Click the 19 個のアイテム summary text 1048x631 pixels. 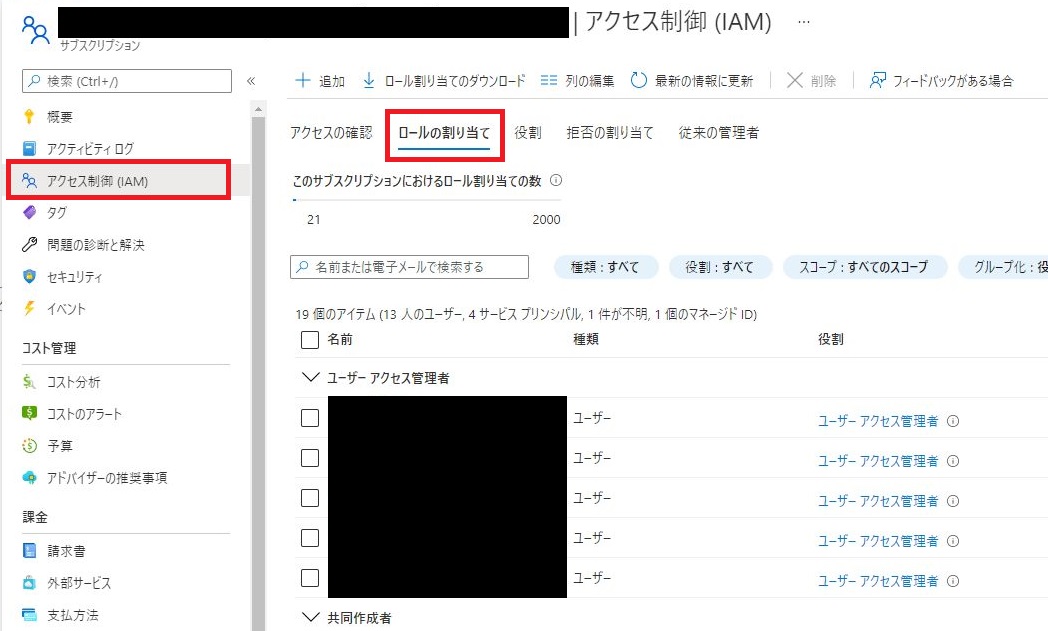526,314
